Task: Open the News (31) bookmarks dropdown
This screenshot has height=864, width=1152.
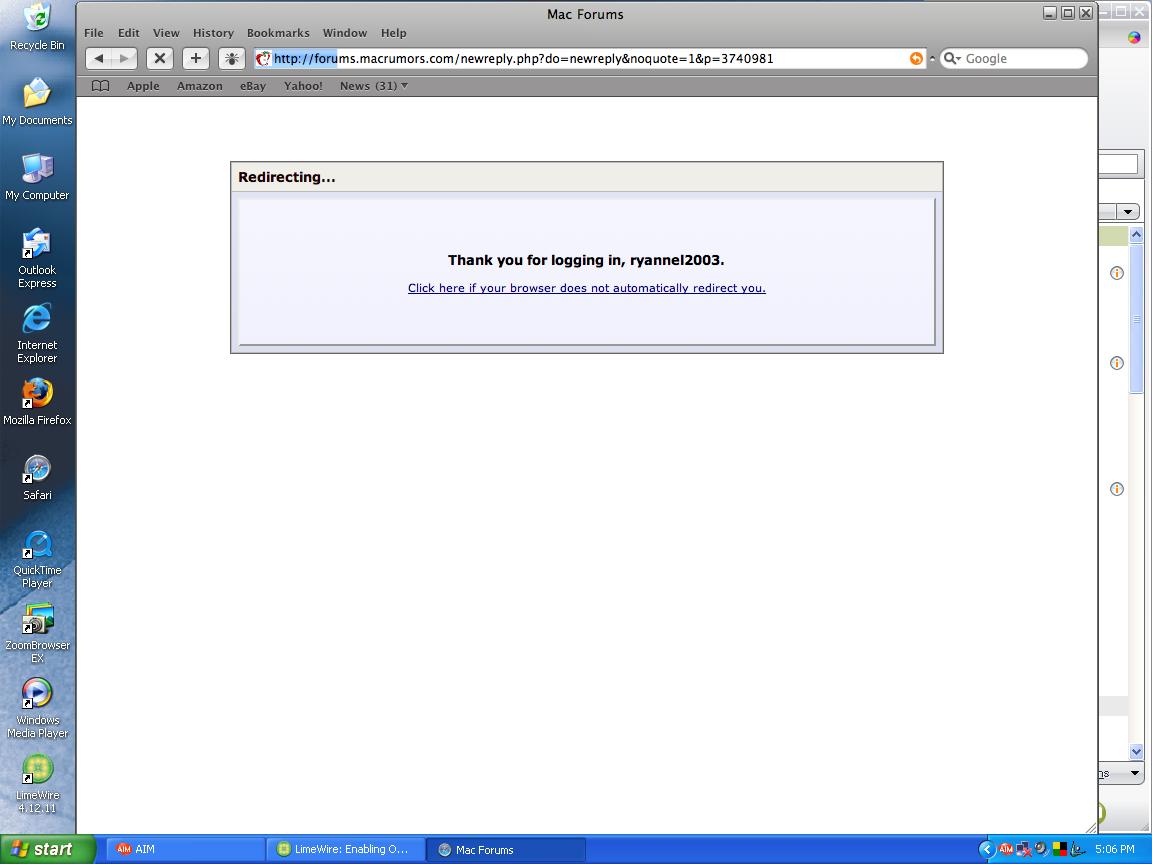Action: (x=373, y=86)
